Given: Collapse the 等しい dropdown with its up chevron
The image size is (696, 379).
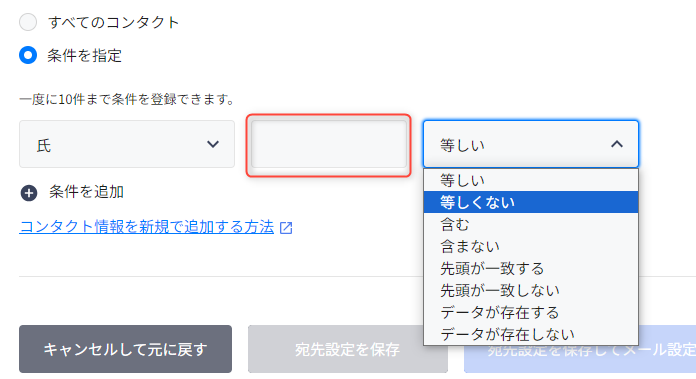Looking at the screenshot, I should pos(617,144).
